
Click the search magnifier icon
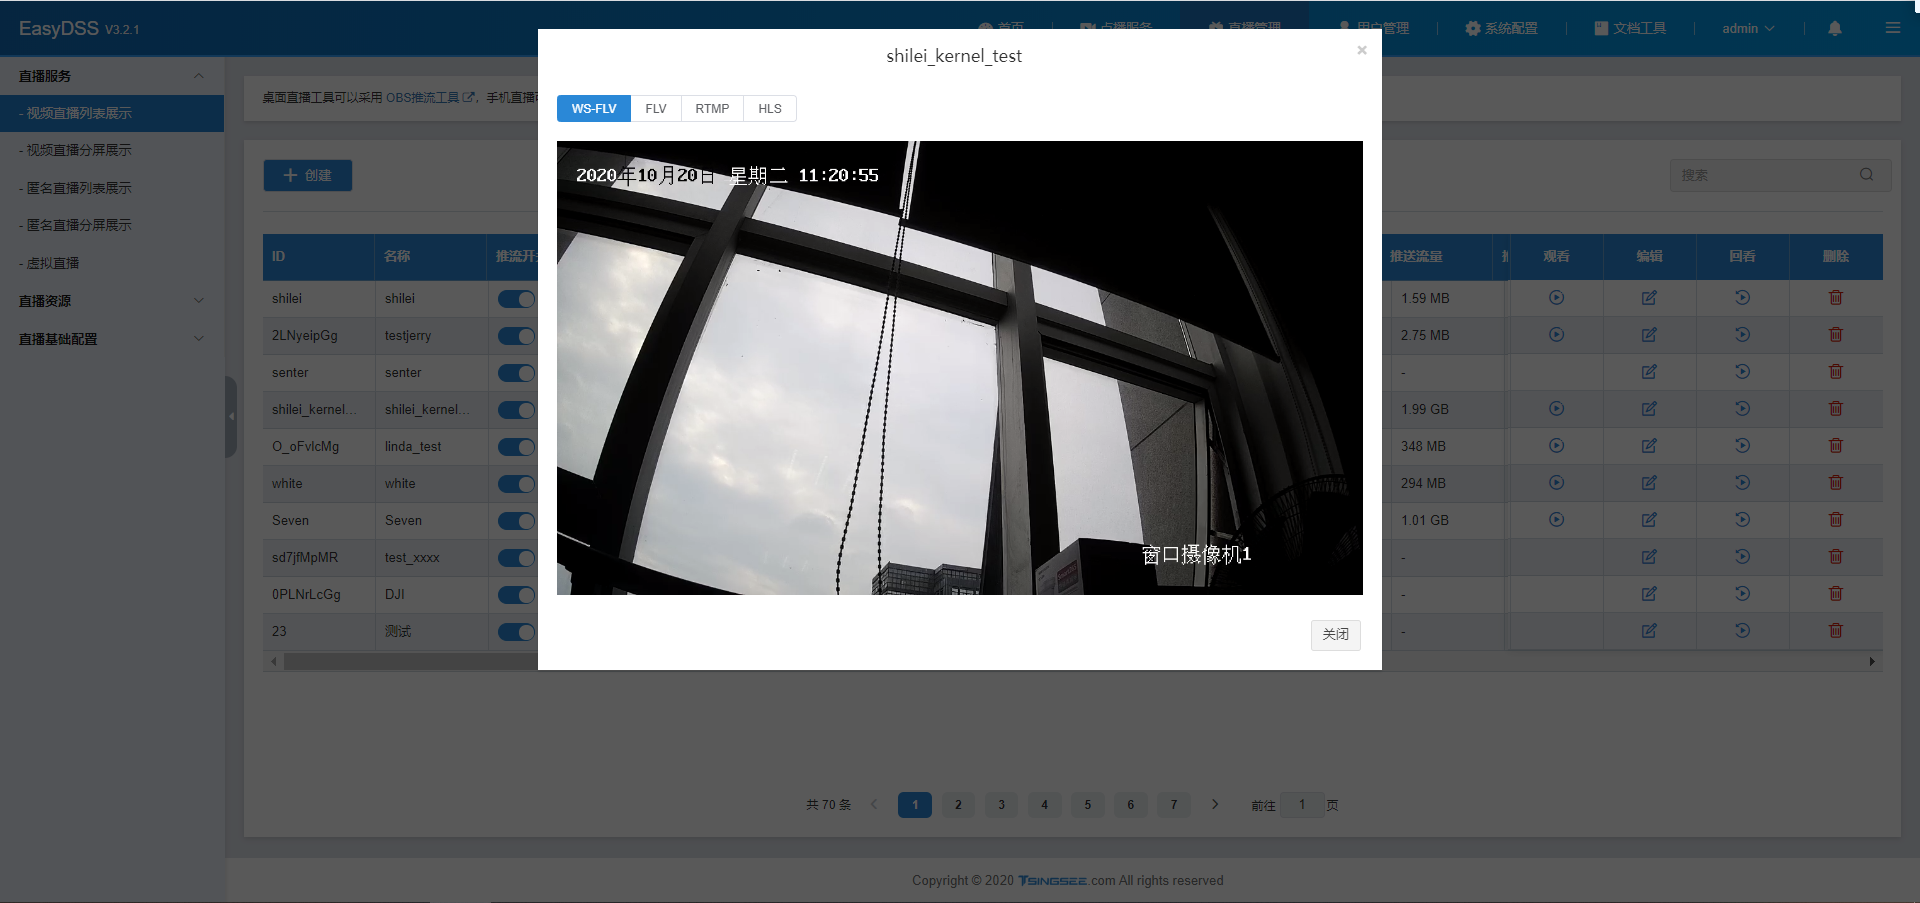1867,175
